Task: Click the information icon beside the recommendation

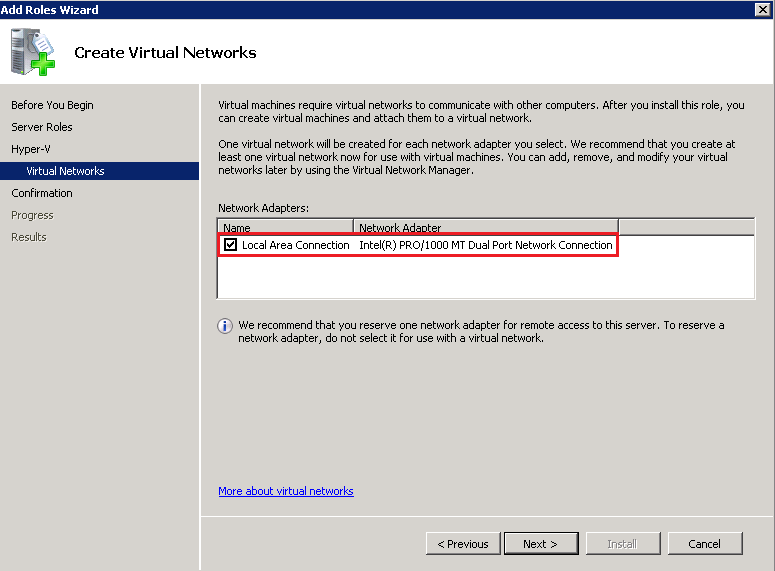Action: pos(225,326)
